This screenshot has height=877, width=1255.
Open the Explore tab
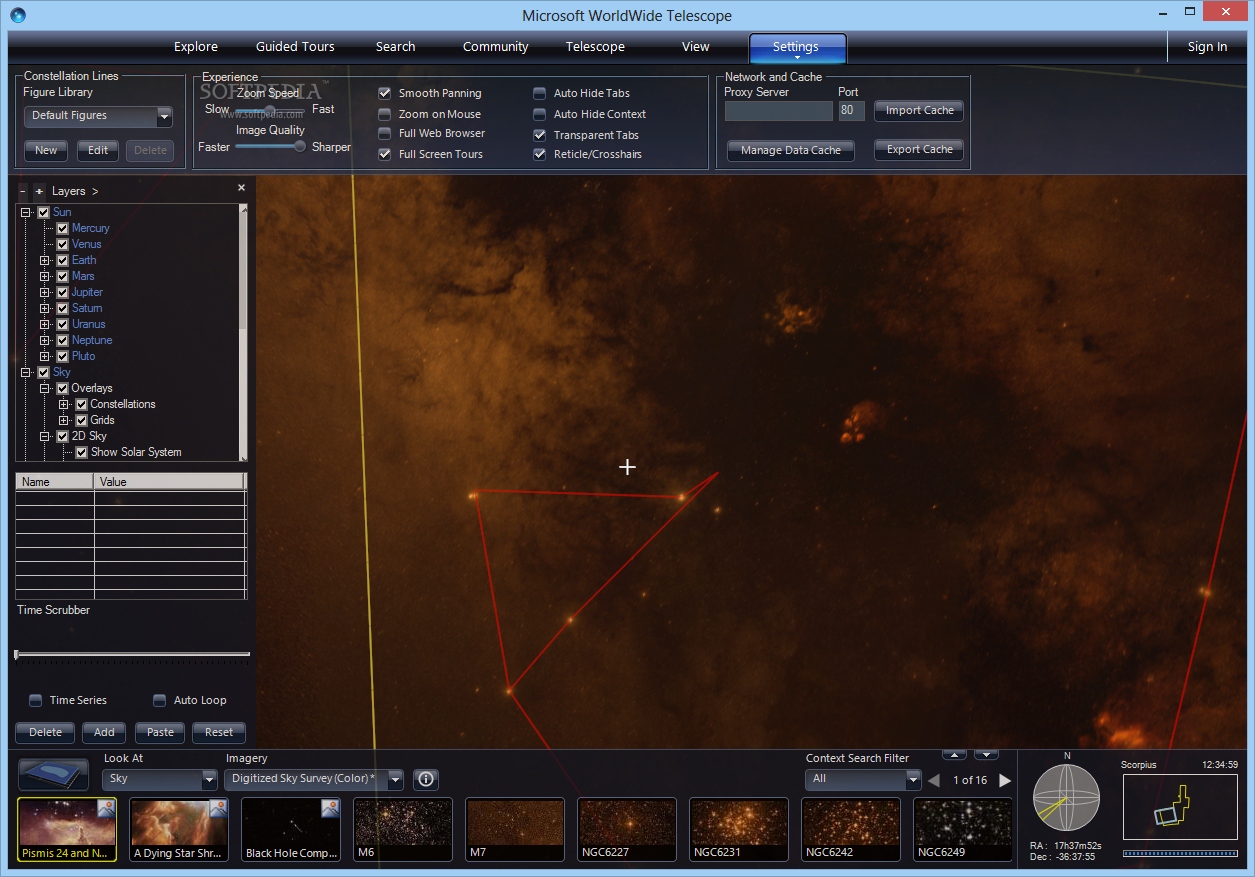click(x=196, y=47)
